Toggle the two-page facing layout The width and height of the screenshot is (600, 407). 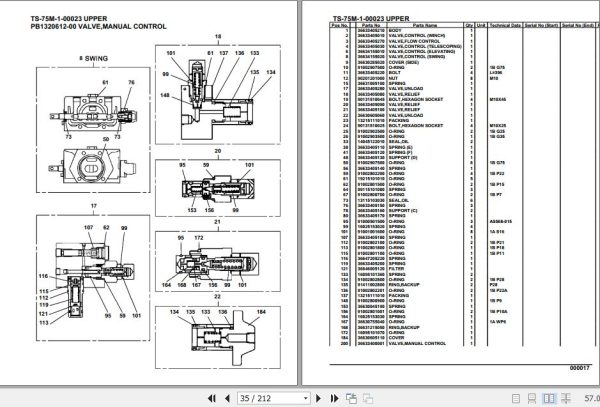tap(549, 398)
